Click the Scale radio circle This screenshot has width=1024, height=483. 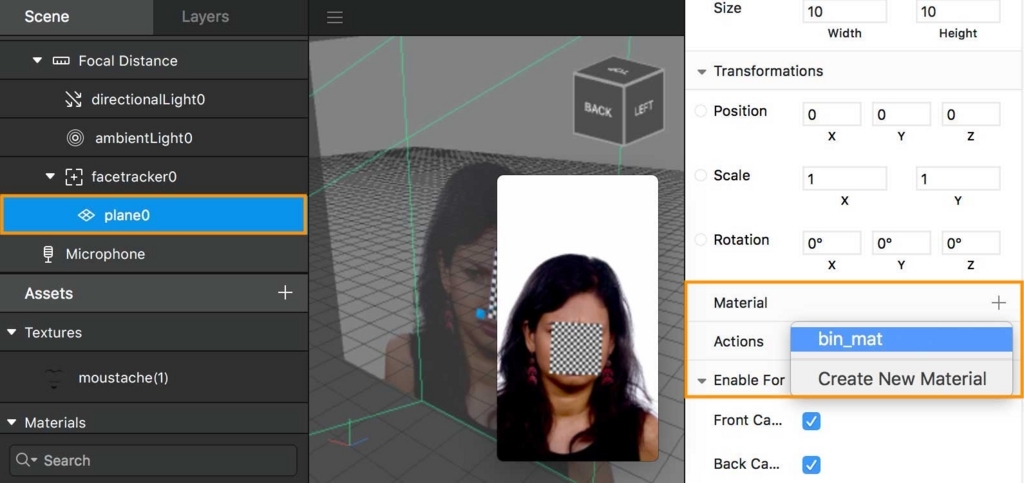[x=701, y=176]
